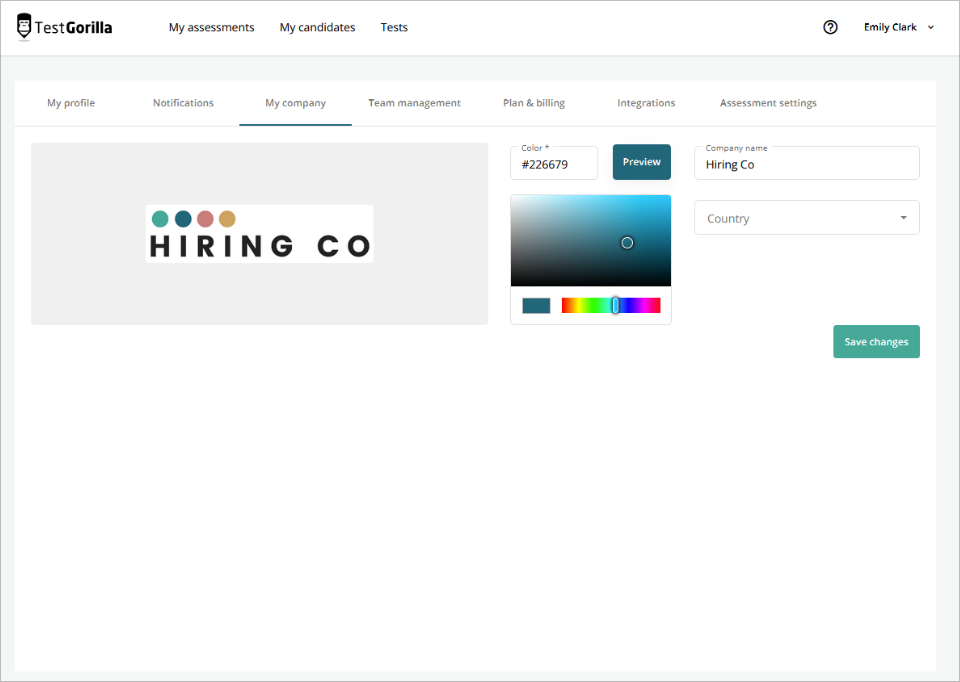Expand the Emily Clark account menu
The image size is (960, 682).
(x=899, y=27)
